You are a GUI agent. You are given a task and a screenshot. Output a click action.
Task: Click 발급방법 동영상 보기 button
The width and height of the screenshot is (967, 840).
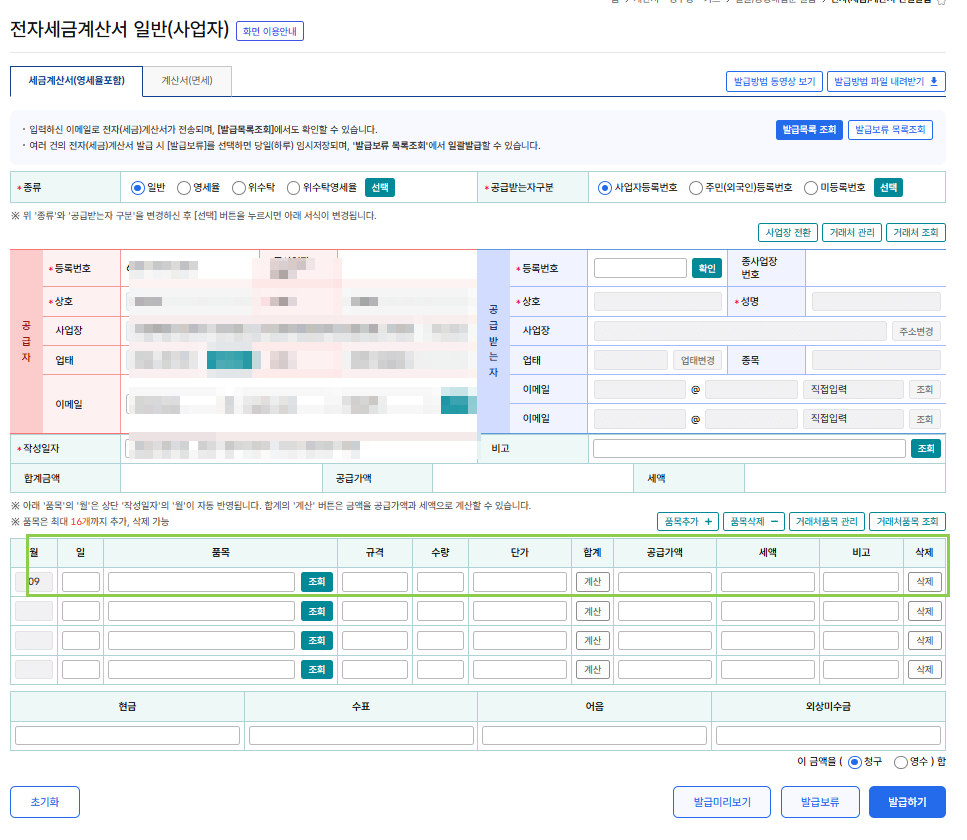[x=774, y=81]
